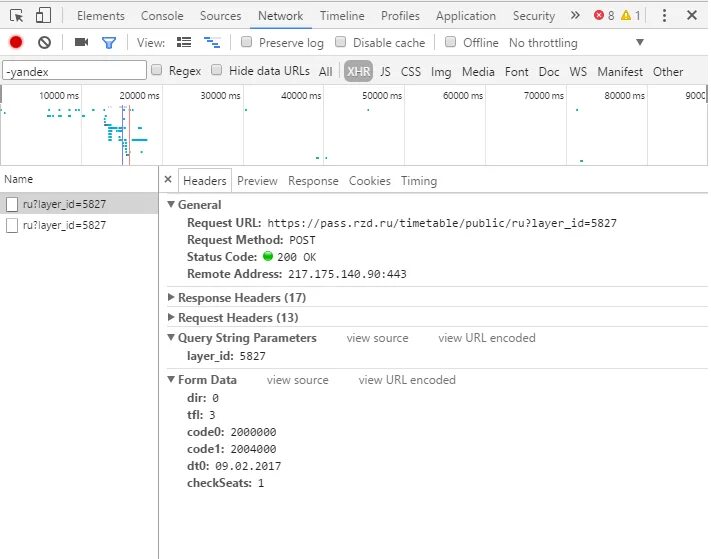
Task: Open the Timeline tab
Action: pyautogui.click(x=342, y=16)
